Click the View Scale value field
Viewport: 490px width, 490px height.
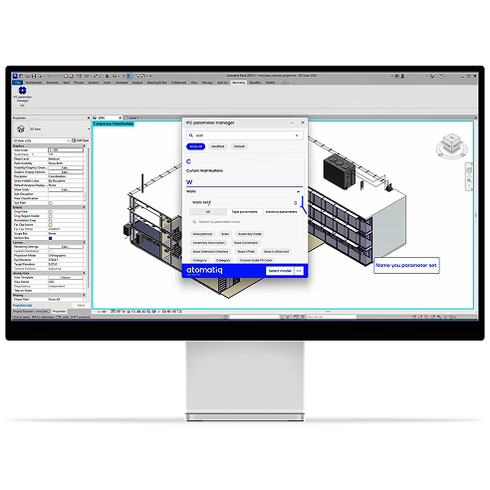point(66,150)
